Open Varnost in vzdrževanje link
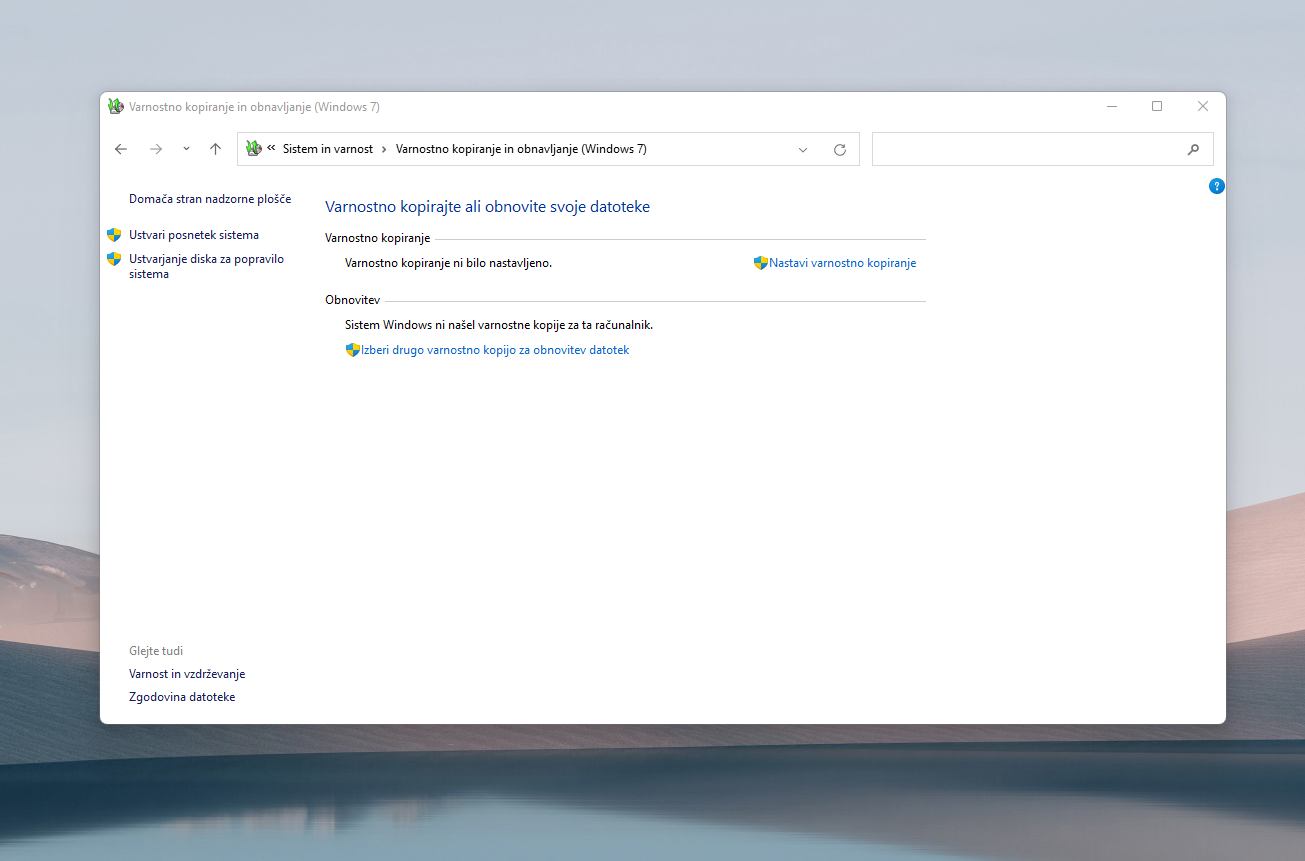 pyautogui.click(x=187, y=674)
